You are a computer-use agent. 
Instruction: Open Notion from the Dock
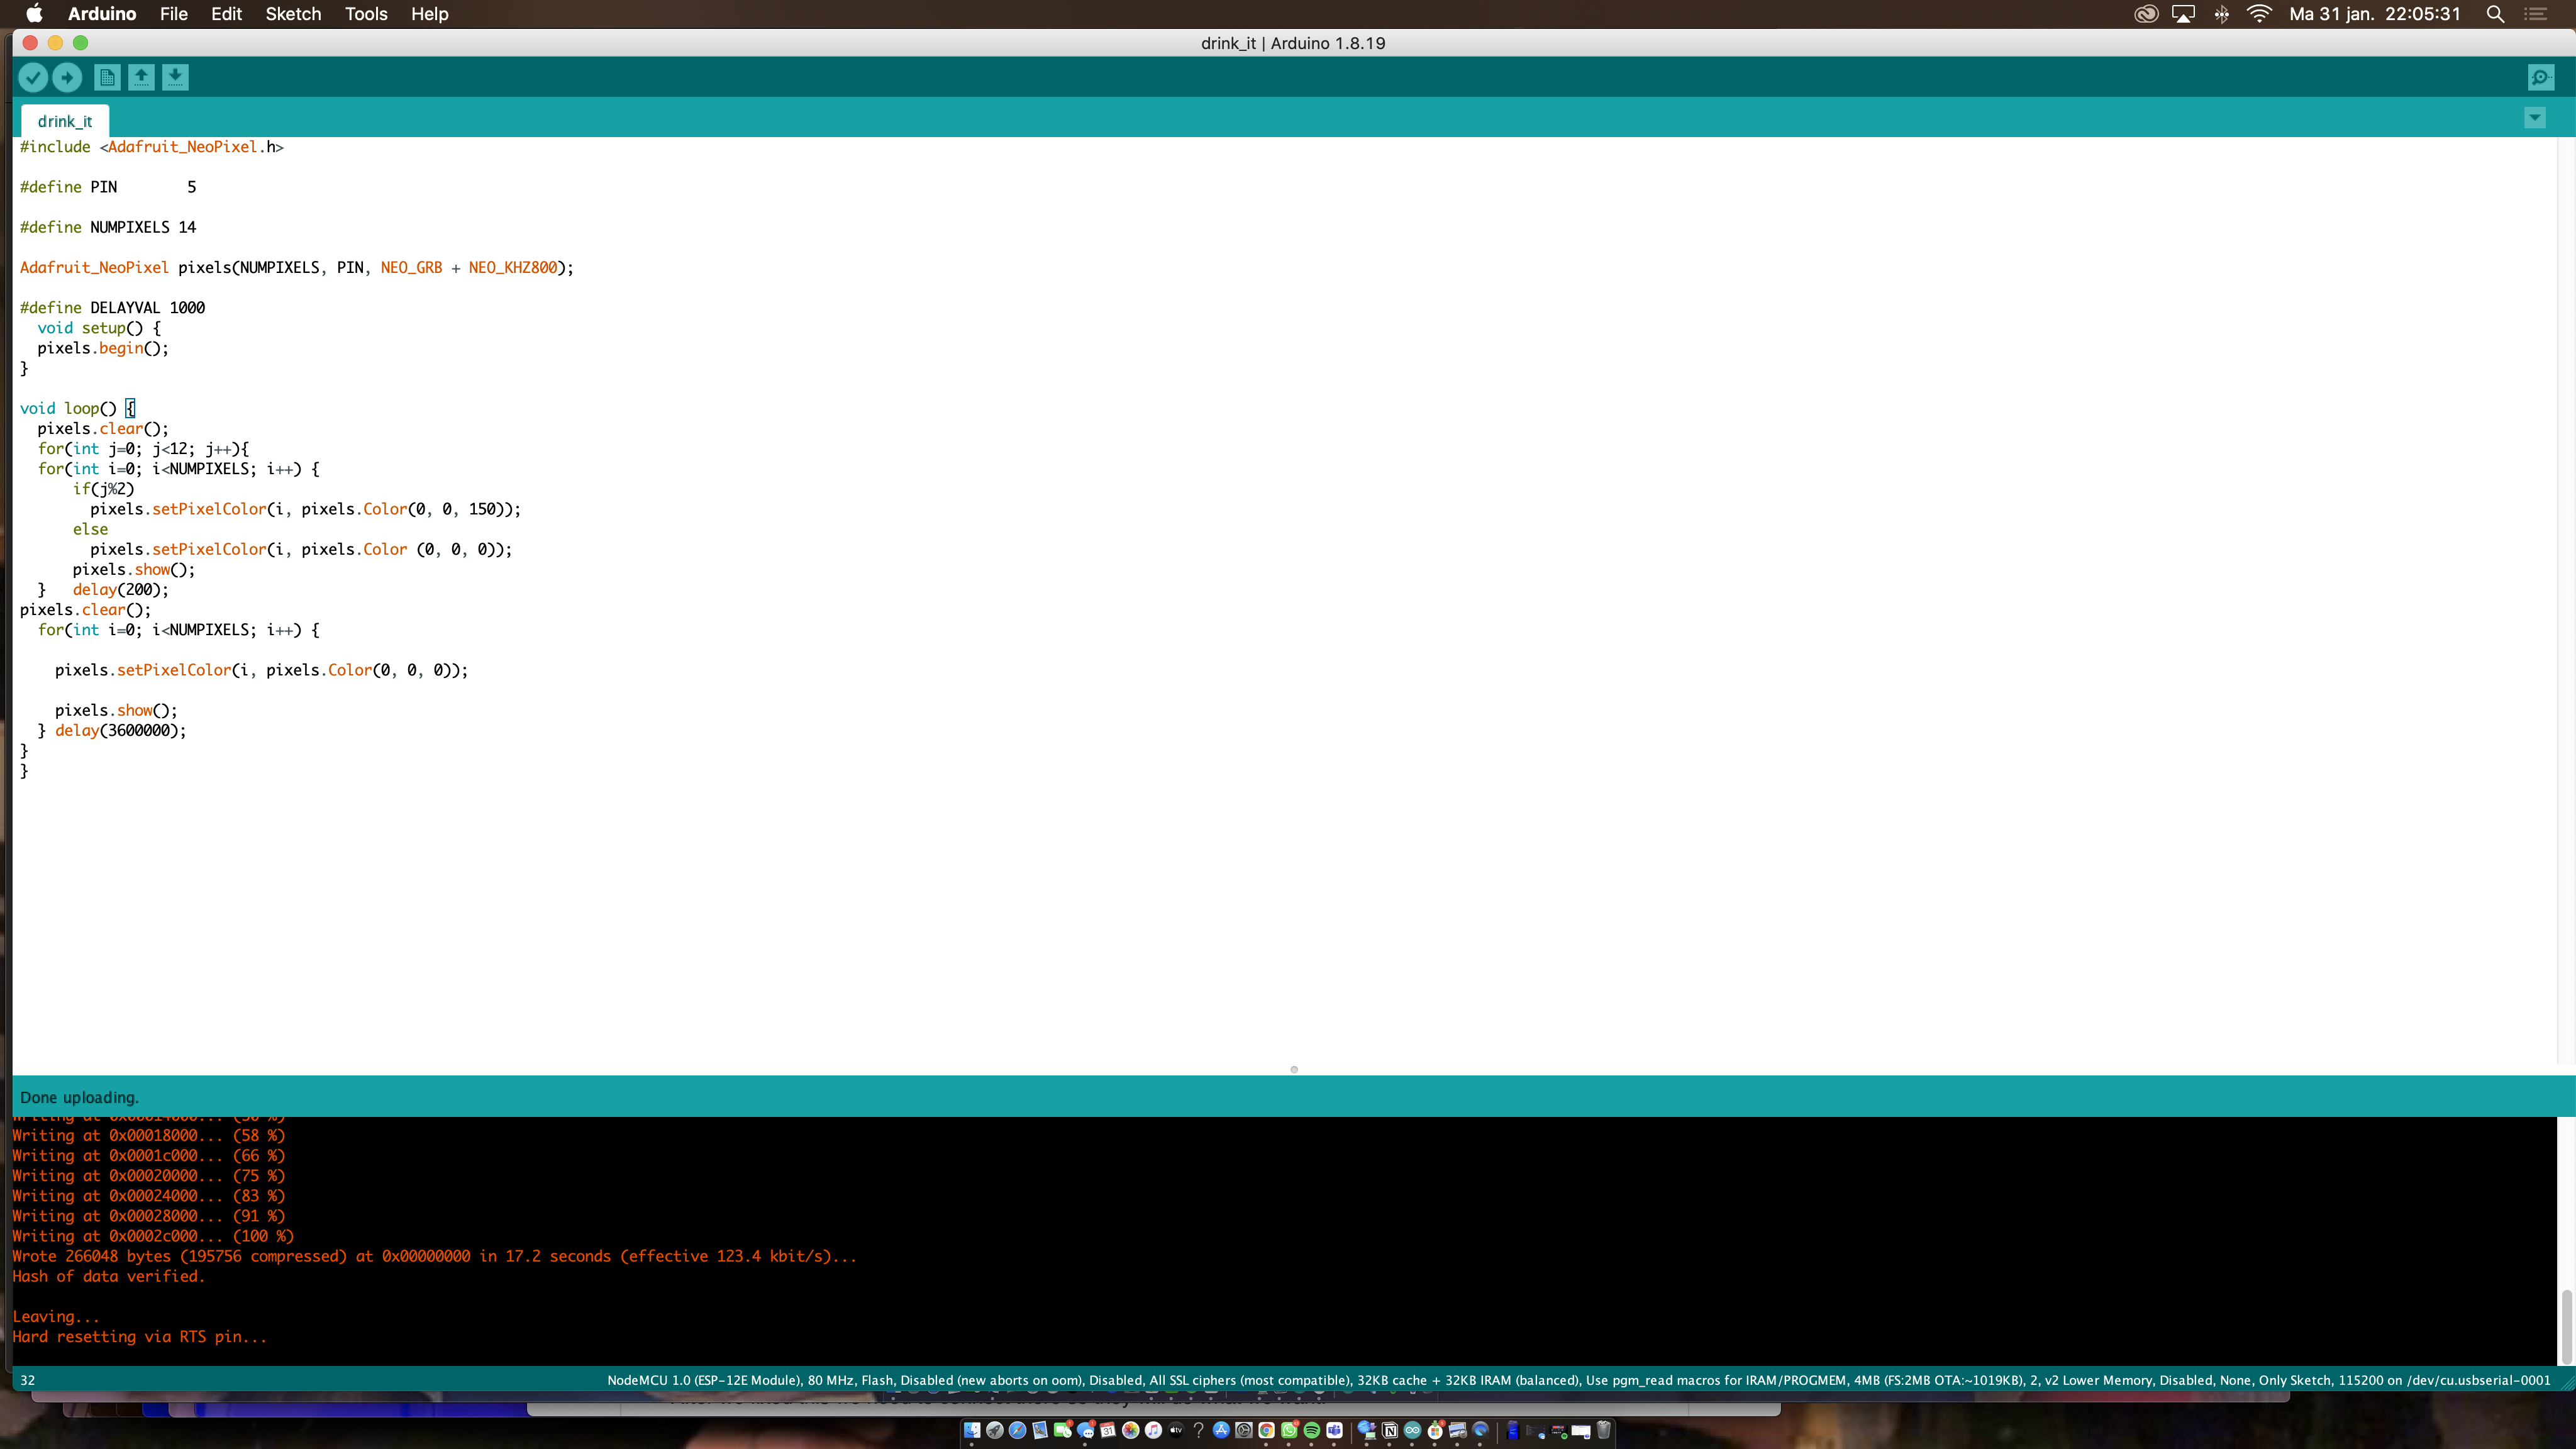pyautogui.click(x=1390, y=1430)
